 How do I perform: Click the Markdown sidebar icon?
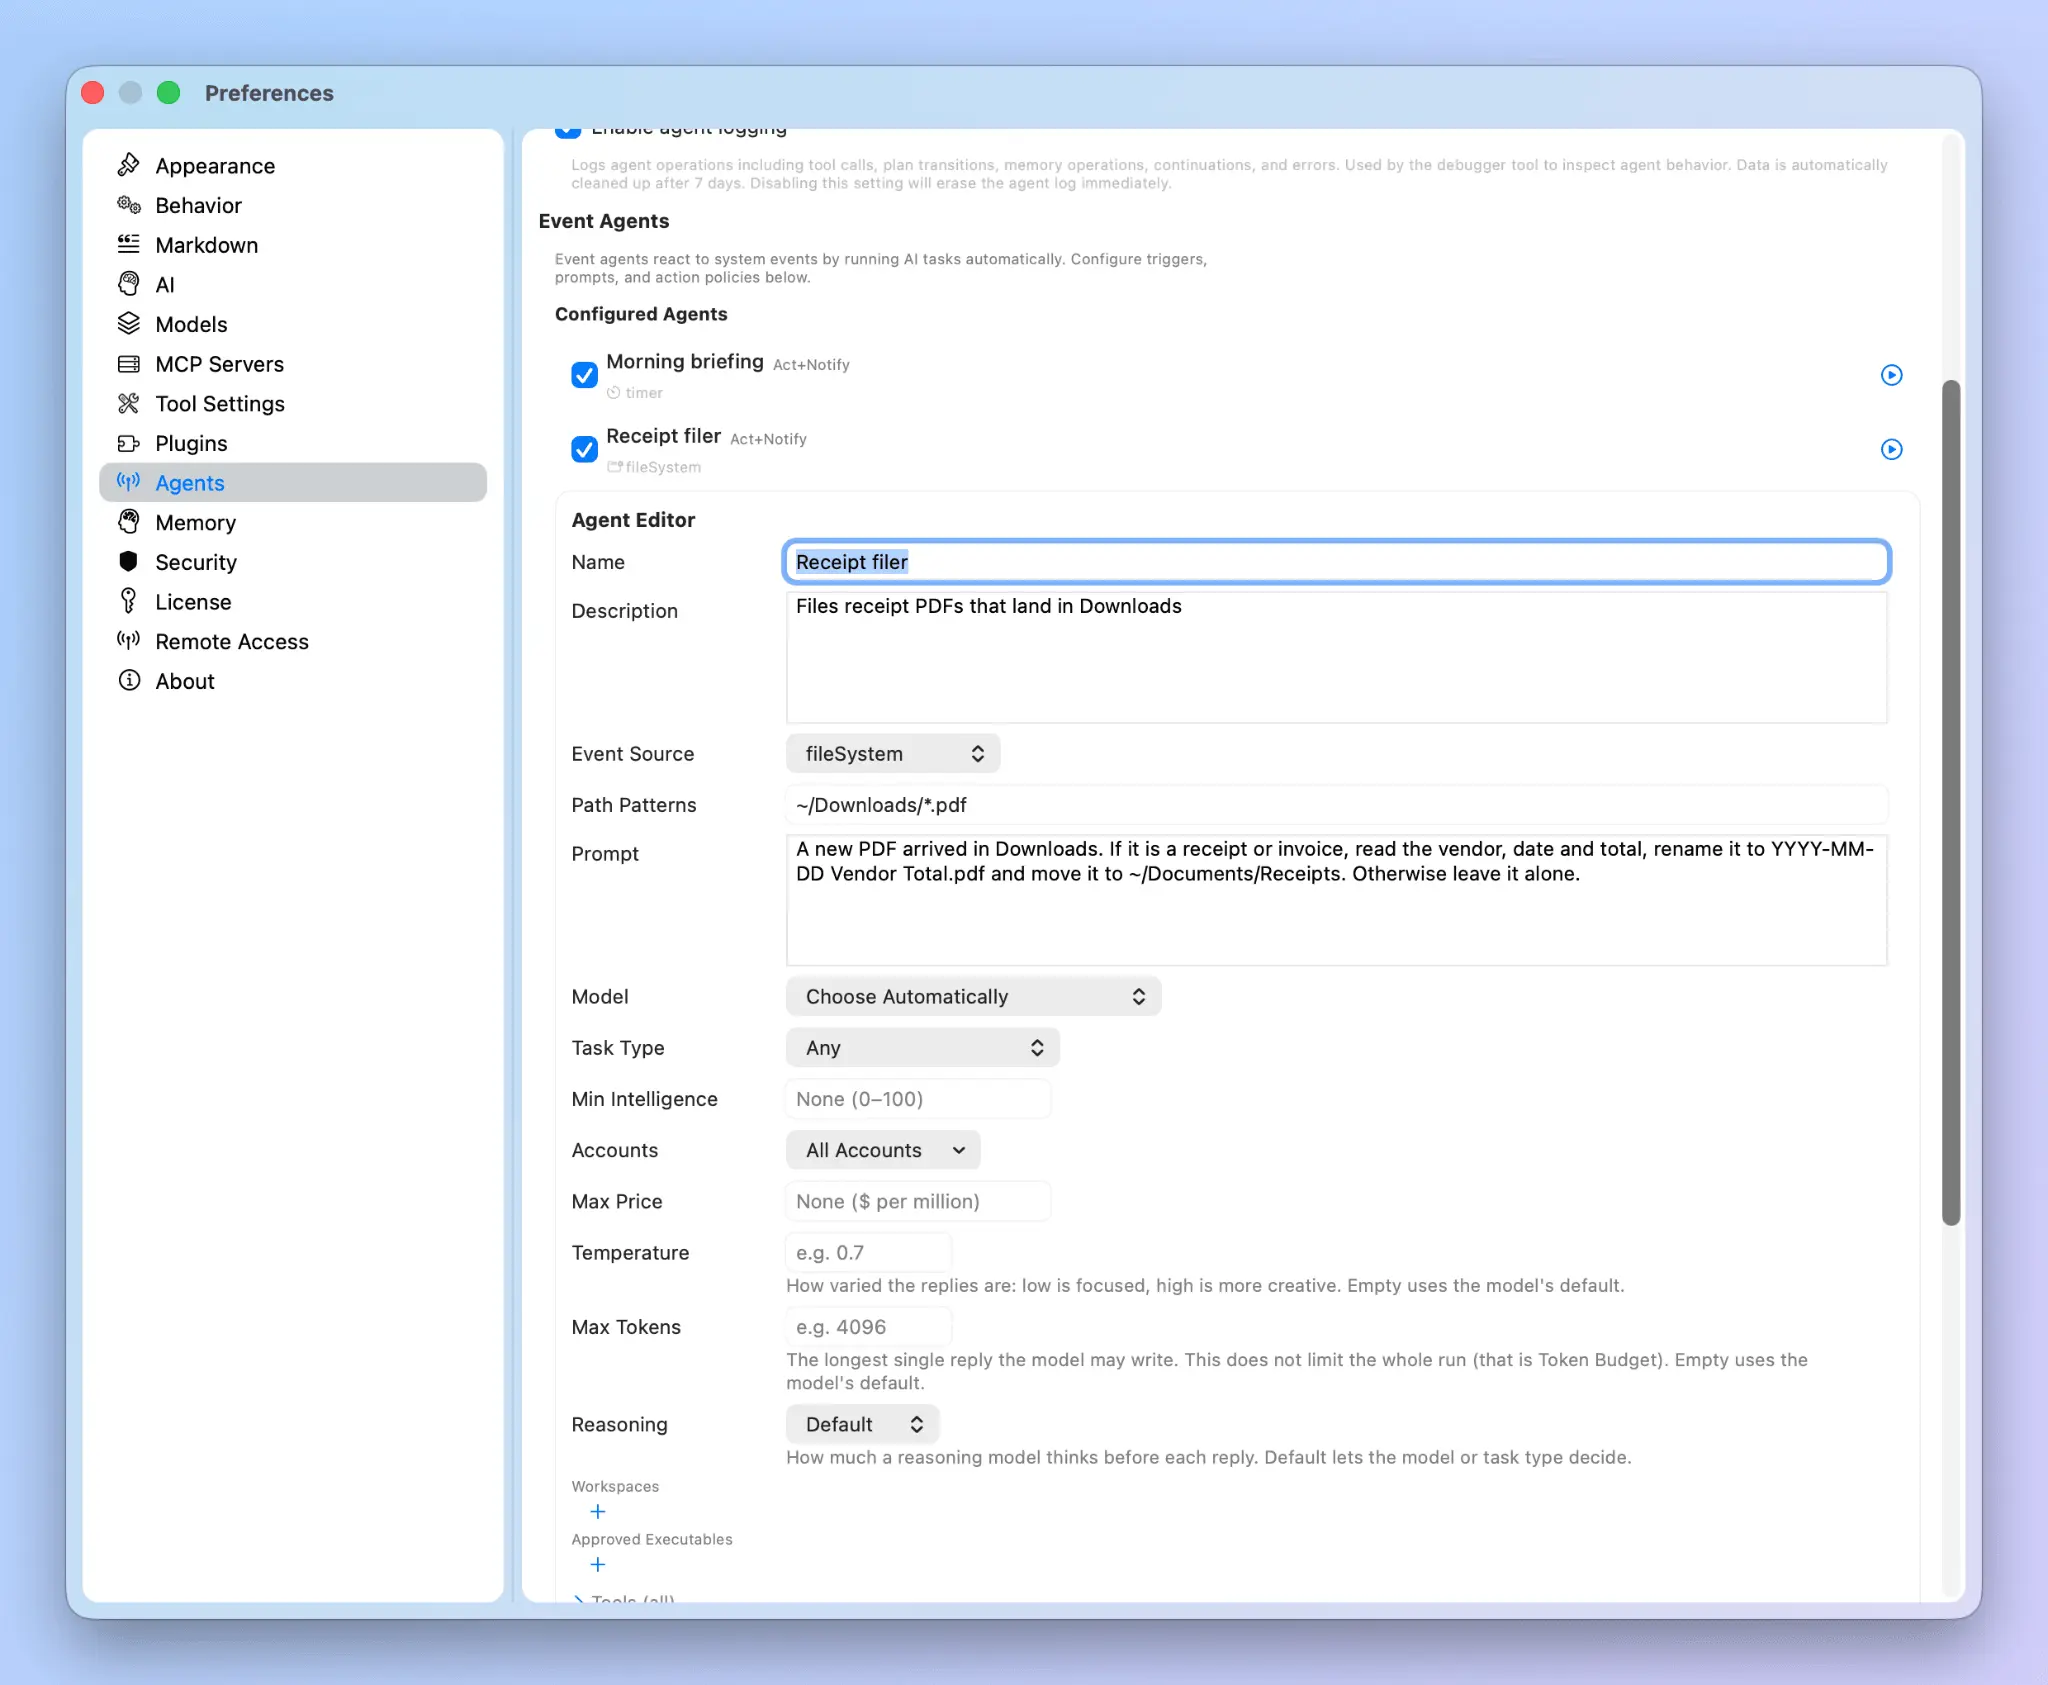pyautogui.click(x=128, y=244)
